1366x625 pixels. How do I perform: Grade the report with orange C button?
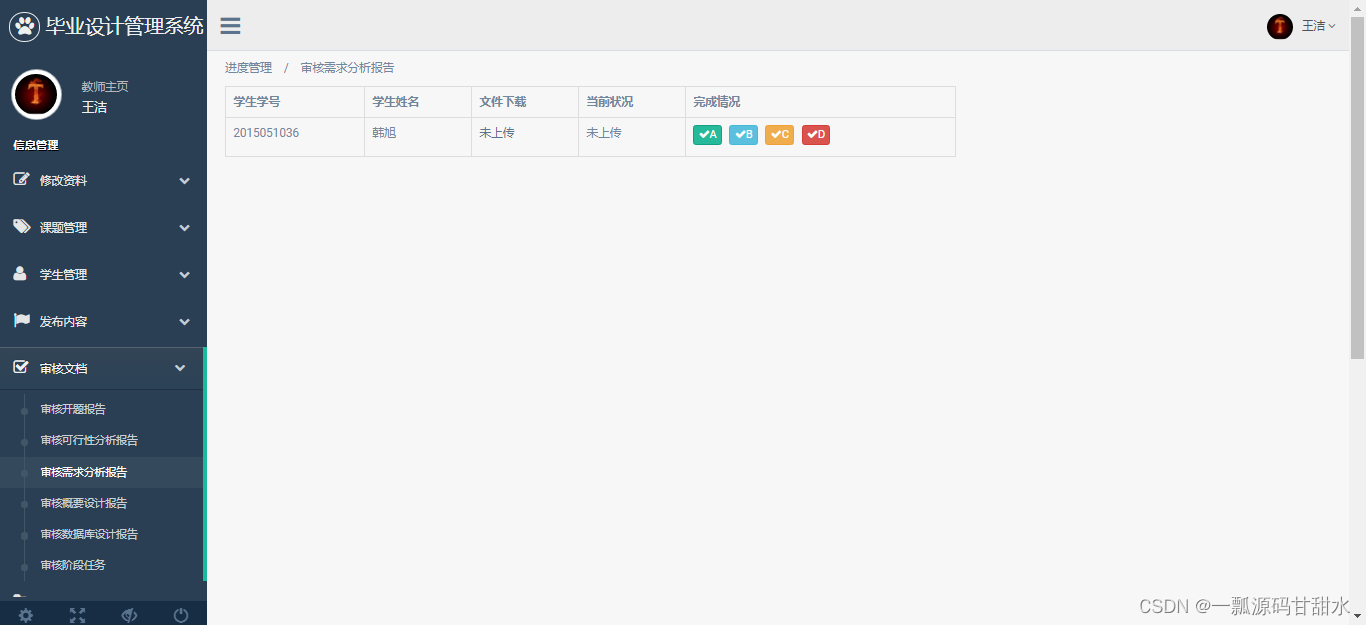[x=779, y=135]
